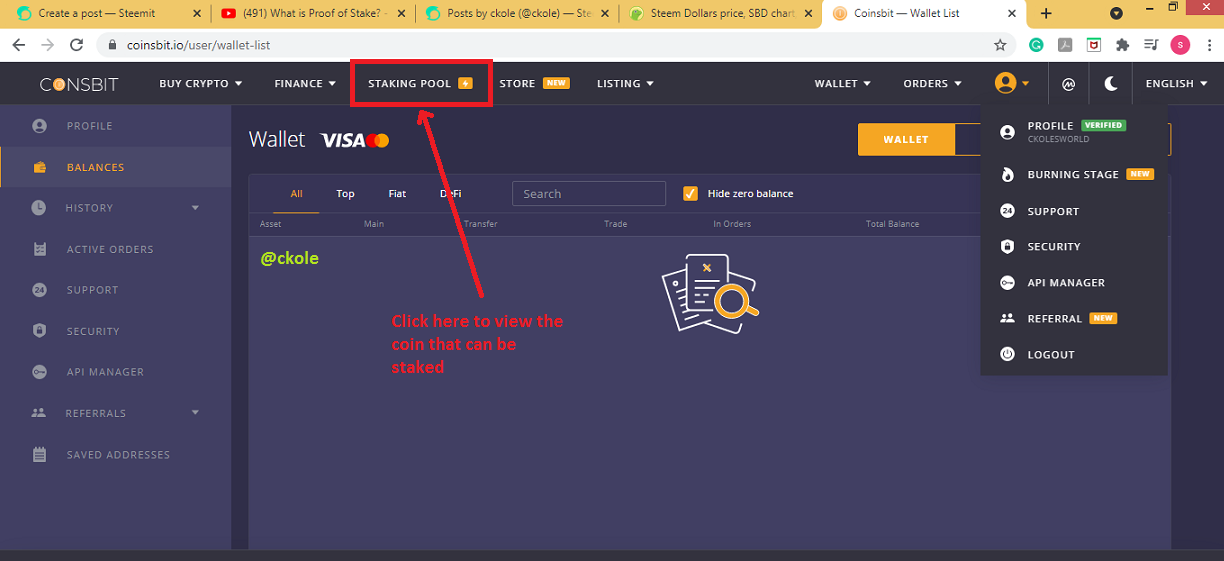
Task: Click the Security shield icon in dropdown
Action: (x=1007, y=246)
